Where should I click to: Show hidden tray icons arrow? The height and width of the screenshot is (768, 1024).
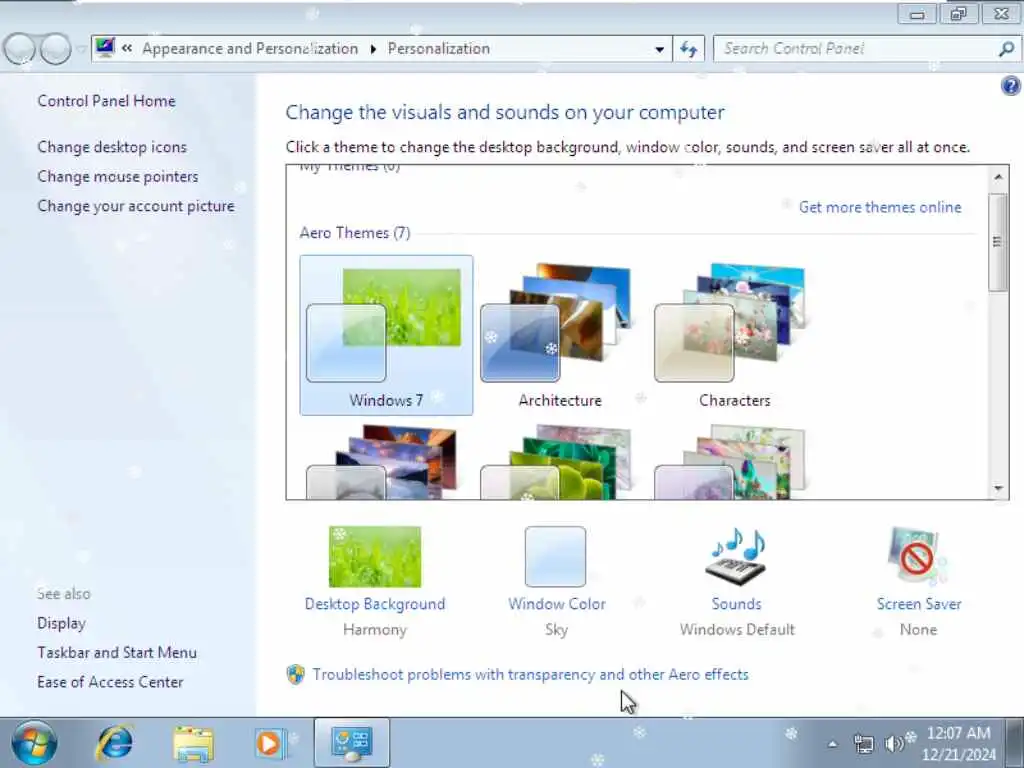coord(832,743)
